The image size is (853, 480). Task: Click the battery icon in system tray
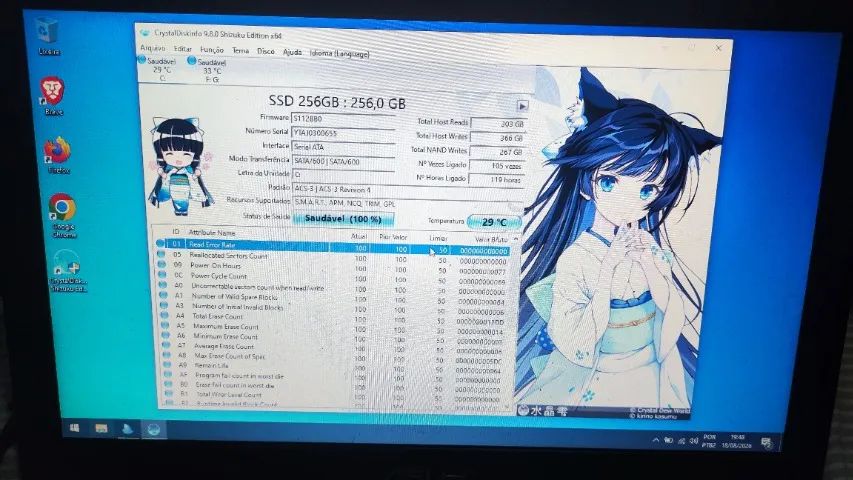(669, 440)
